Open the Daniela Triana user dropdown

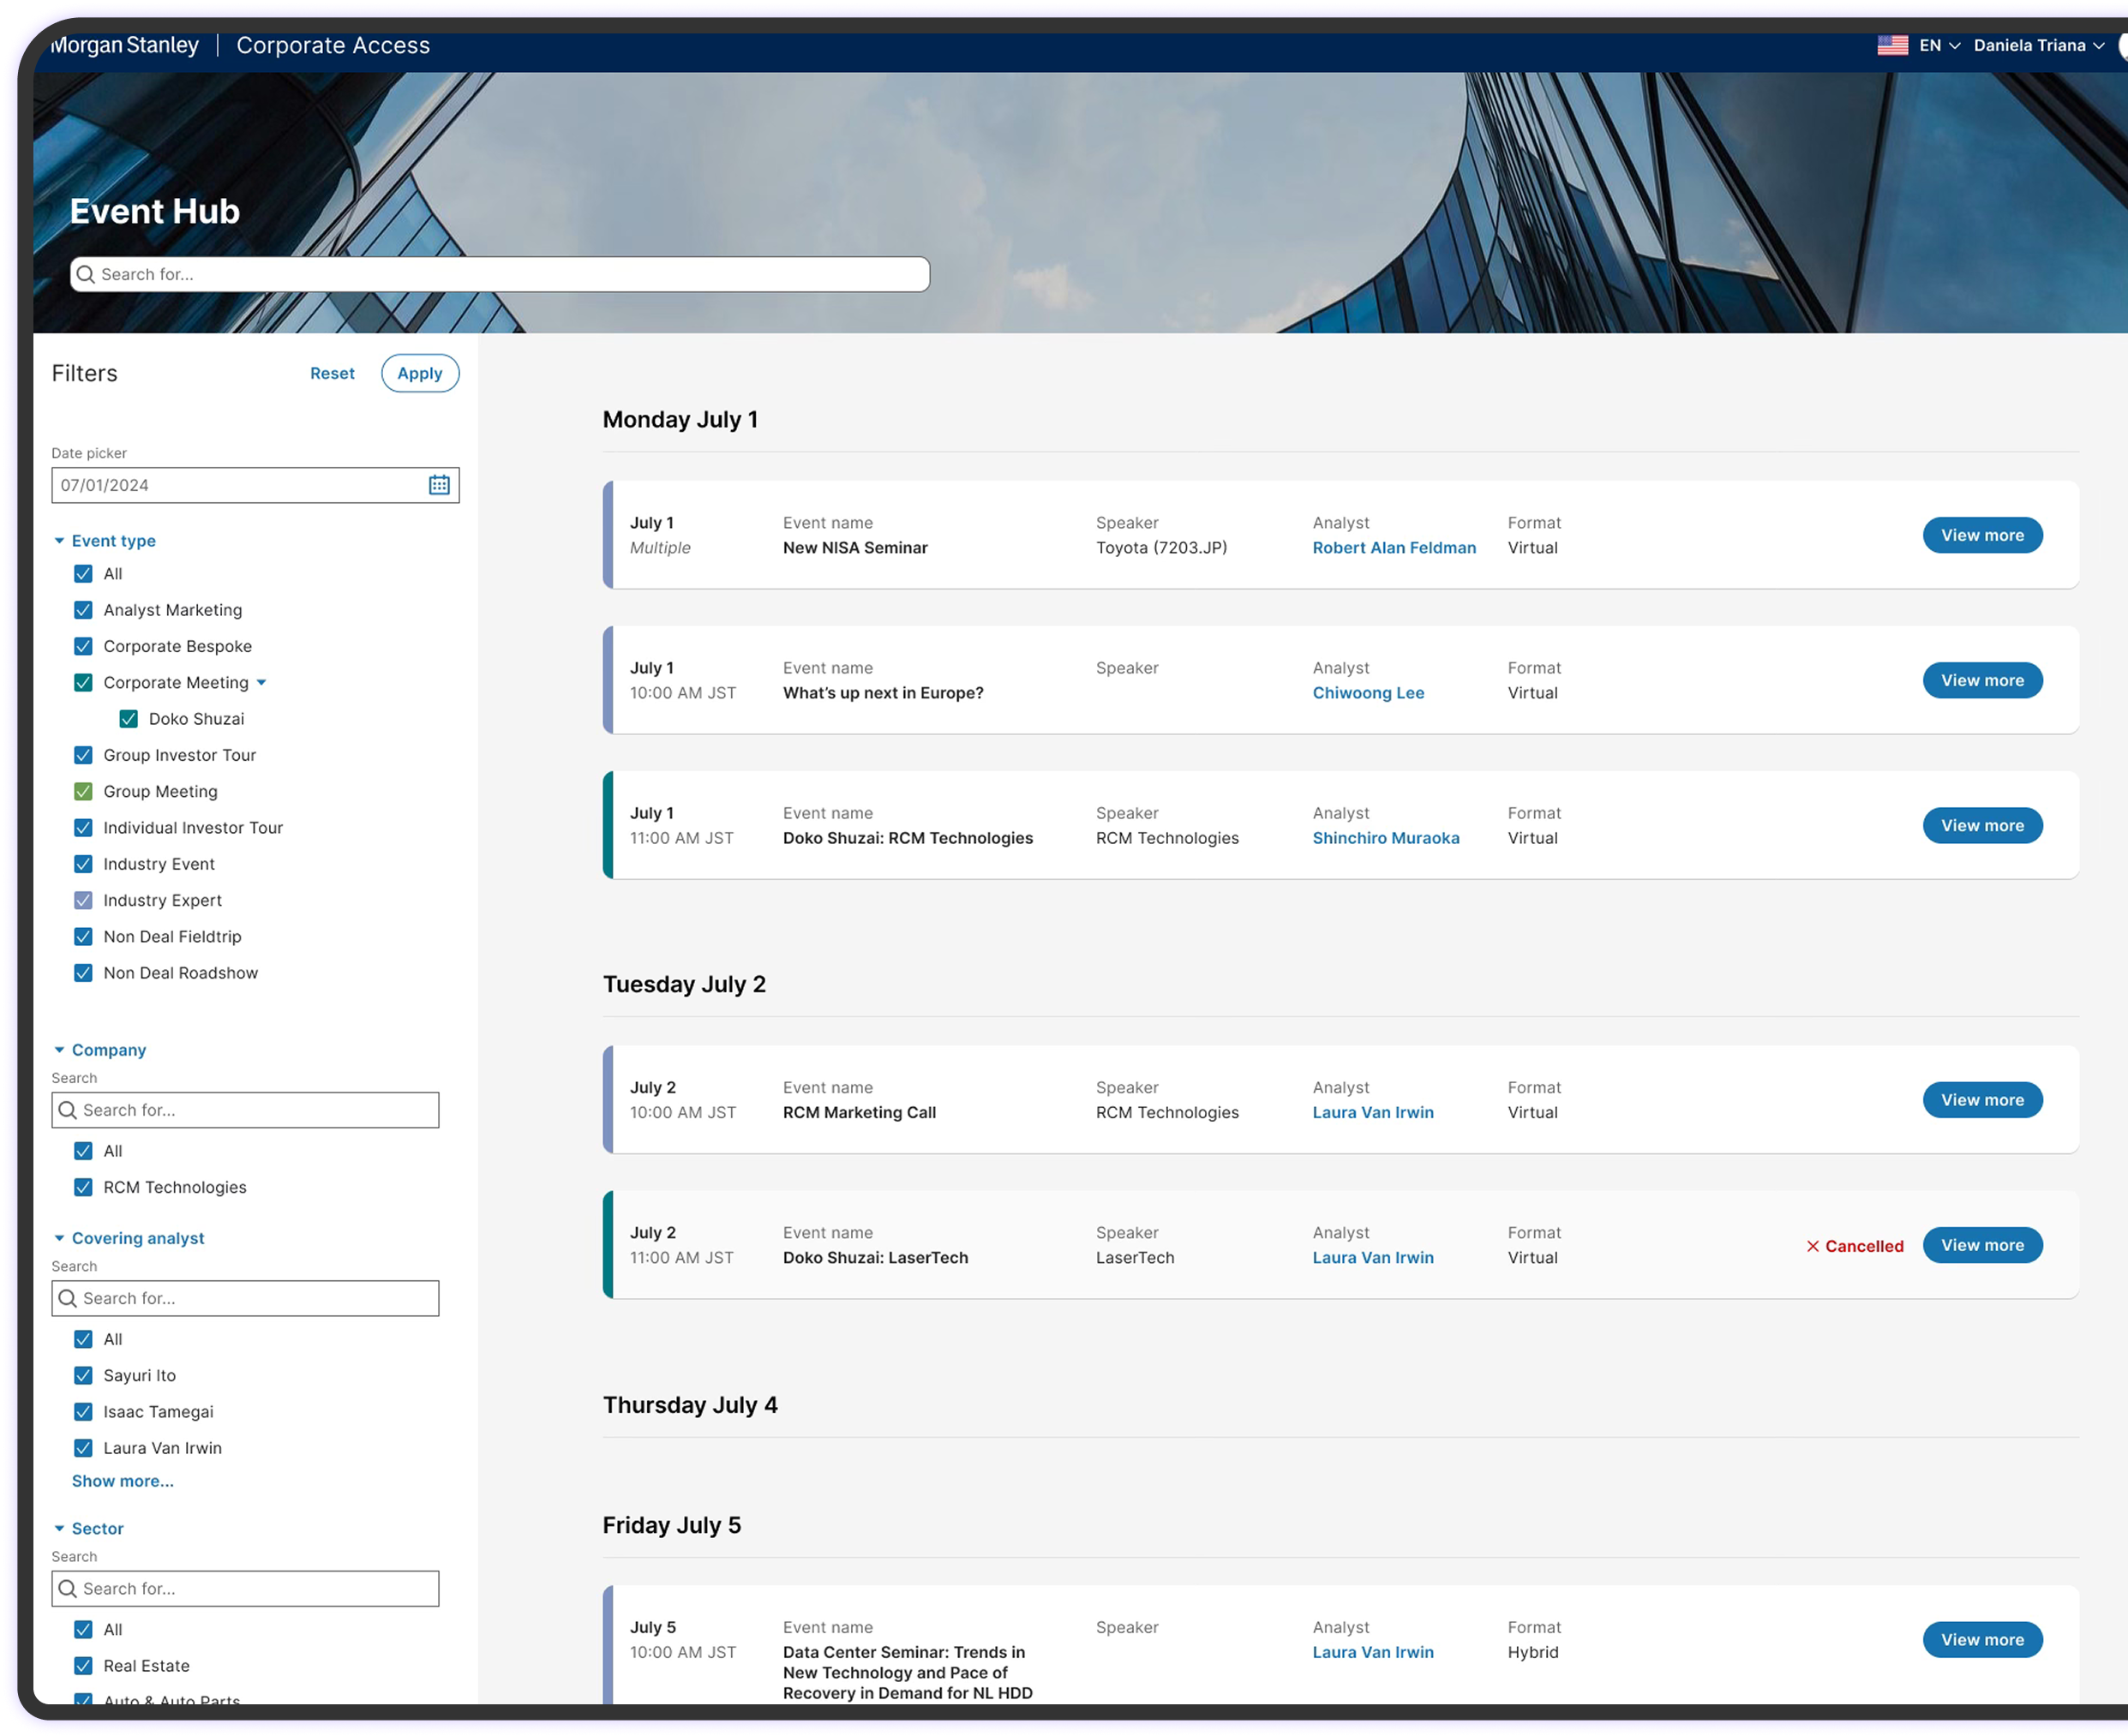2038,45
